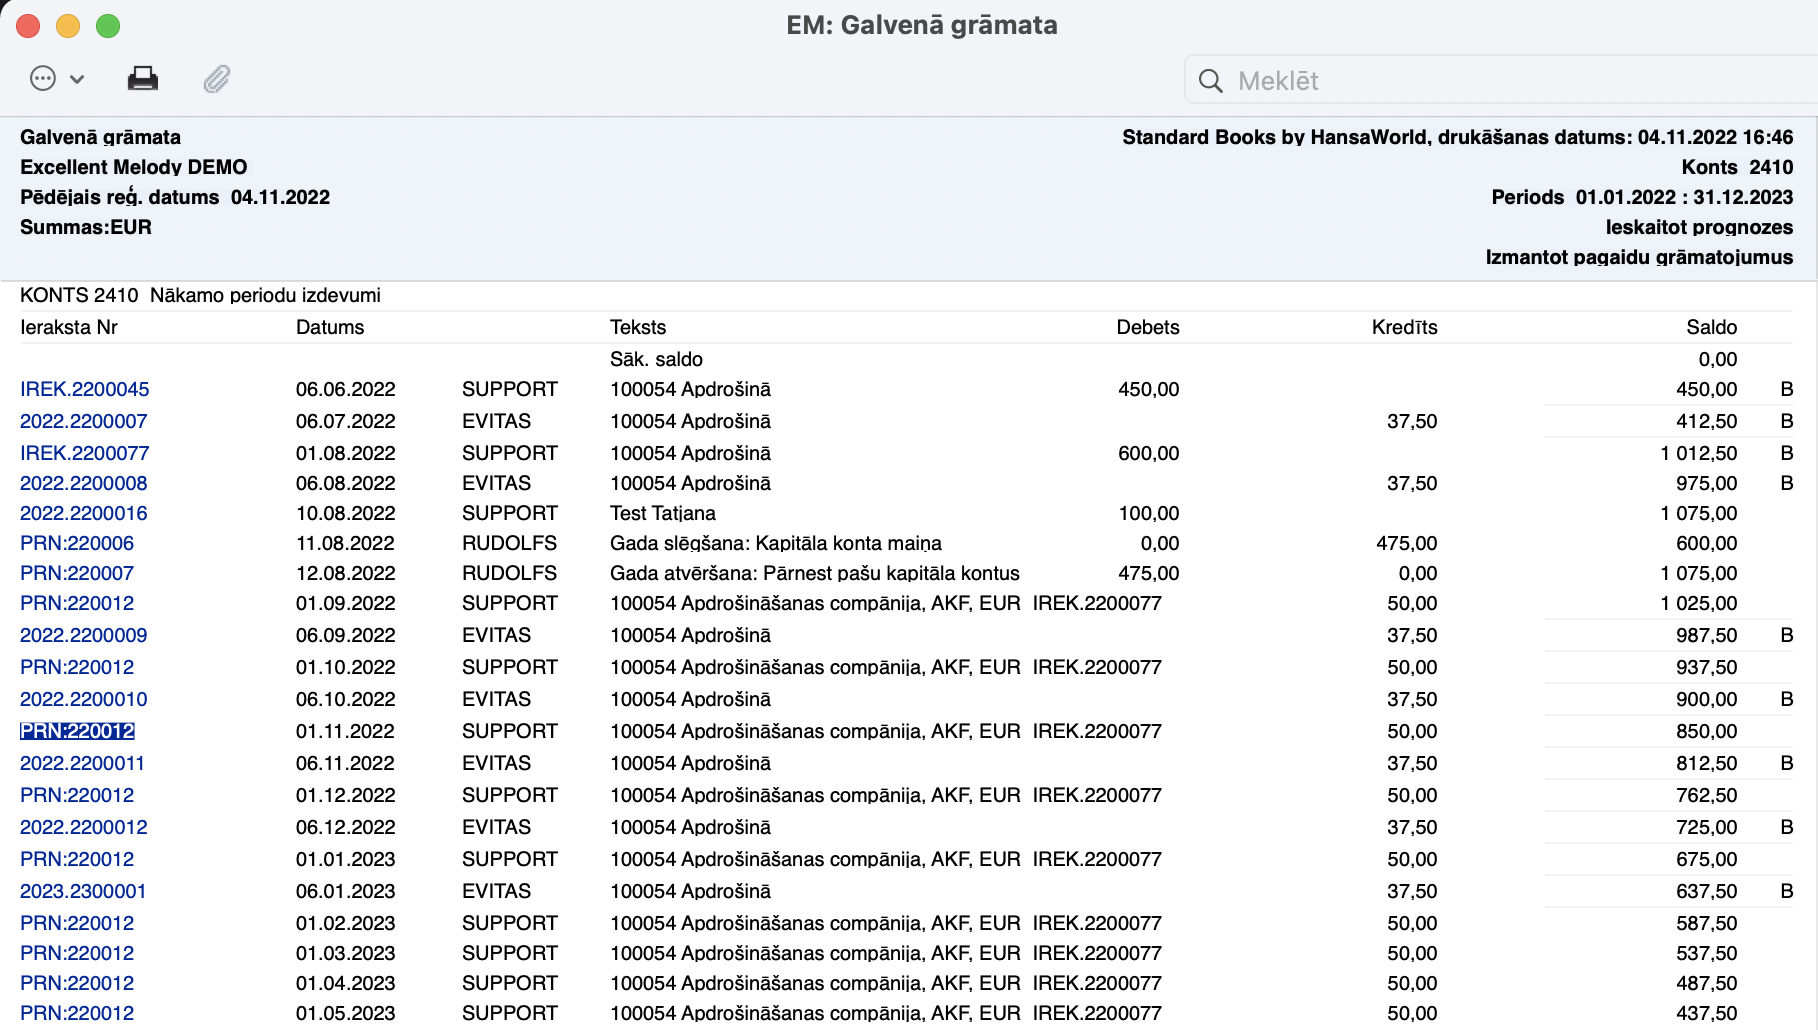Click the paperclip attachments icon
The height and width of the screenshot is (1030, 1818).
click(x=217, y=79)
